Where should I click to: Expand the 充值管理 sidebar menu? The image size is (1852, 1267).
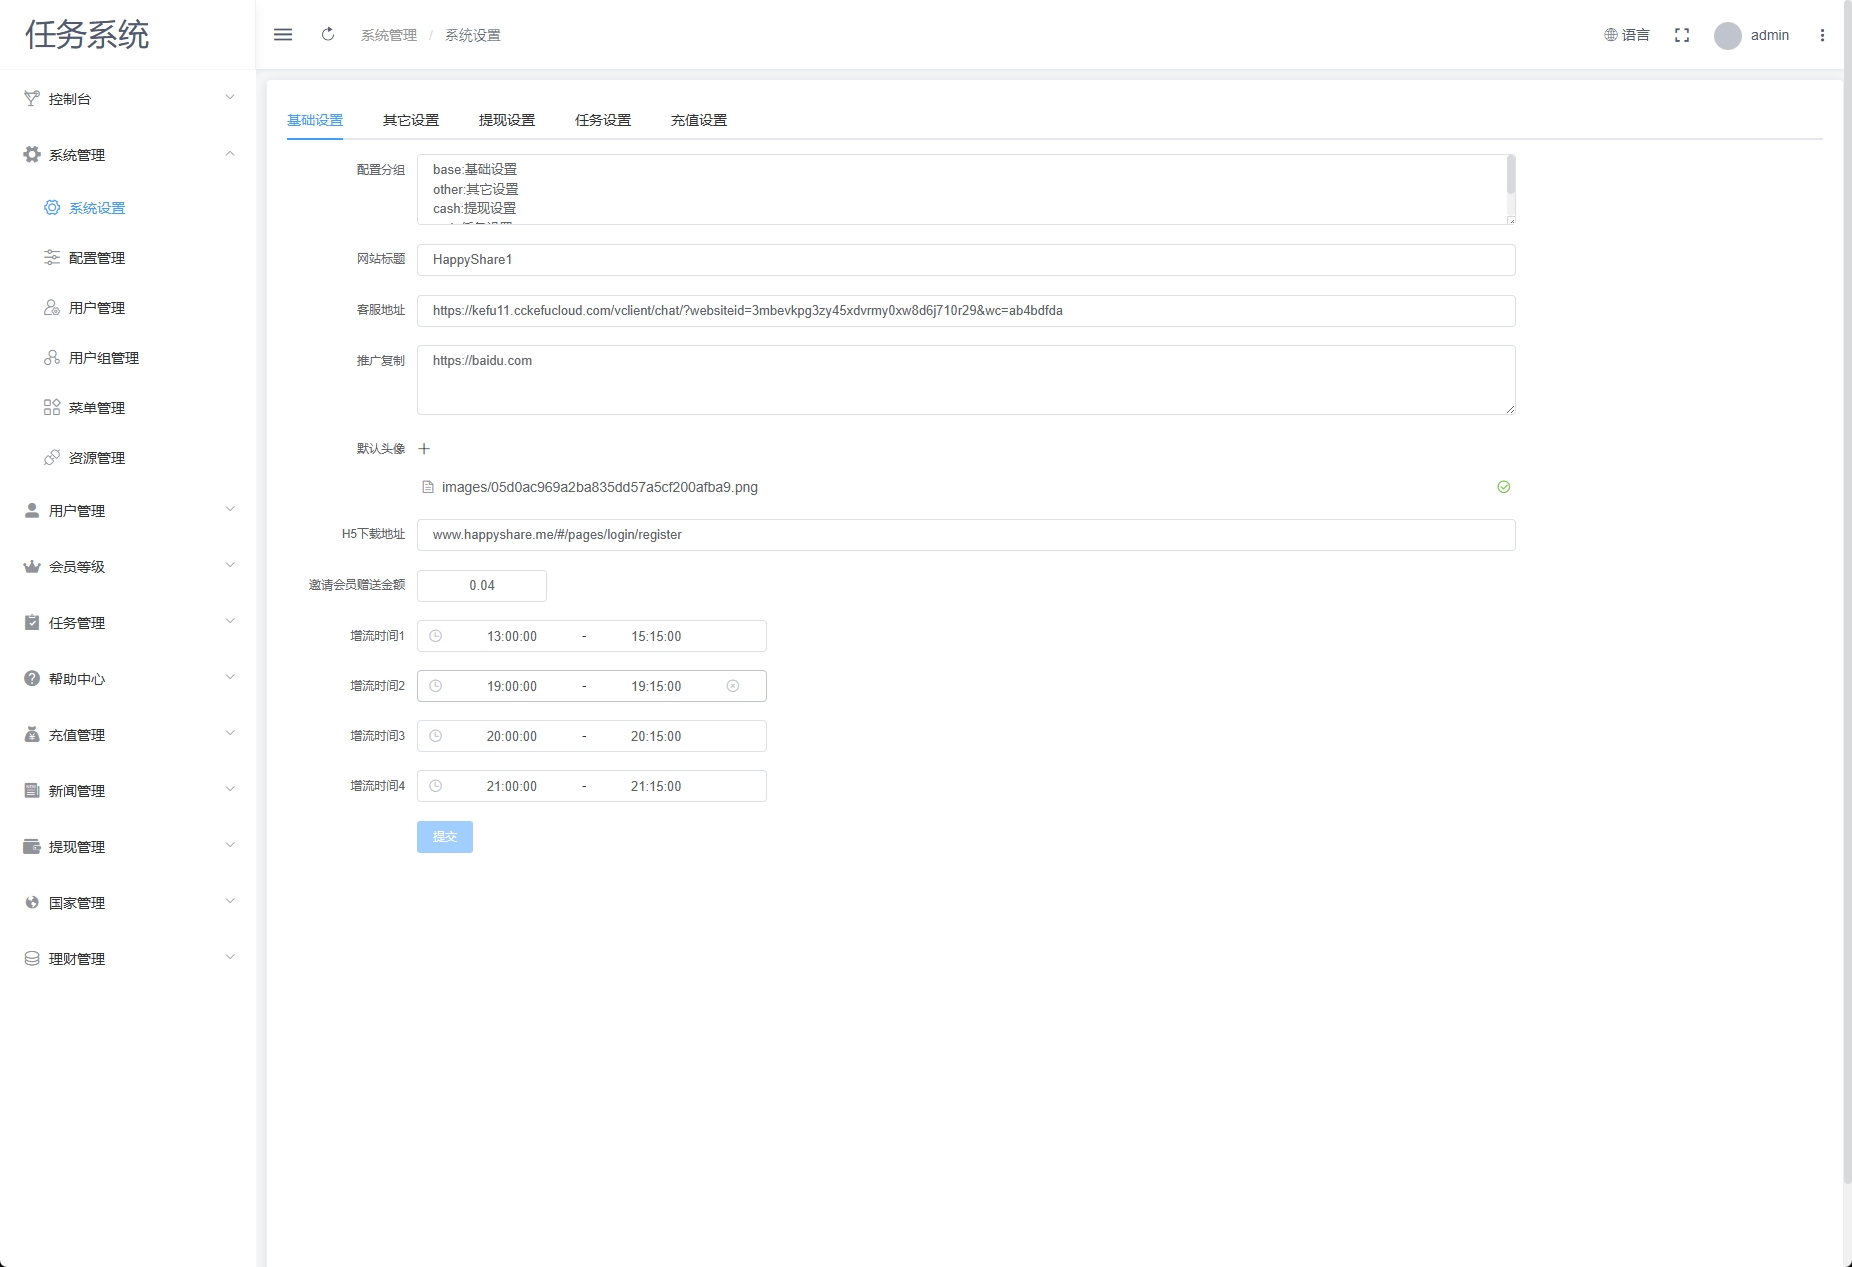(x=128, y=735)
